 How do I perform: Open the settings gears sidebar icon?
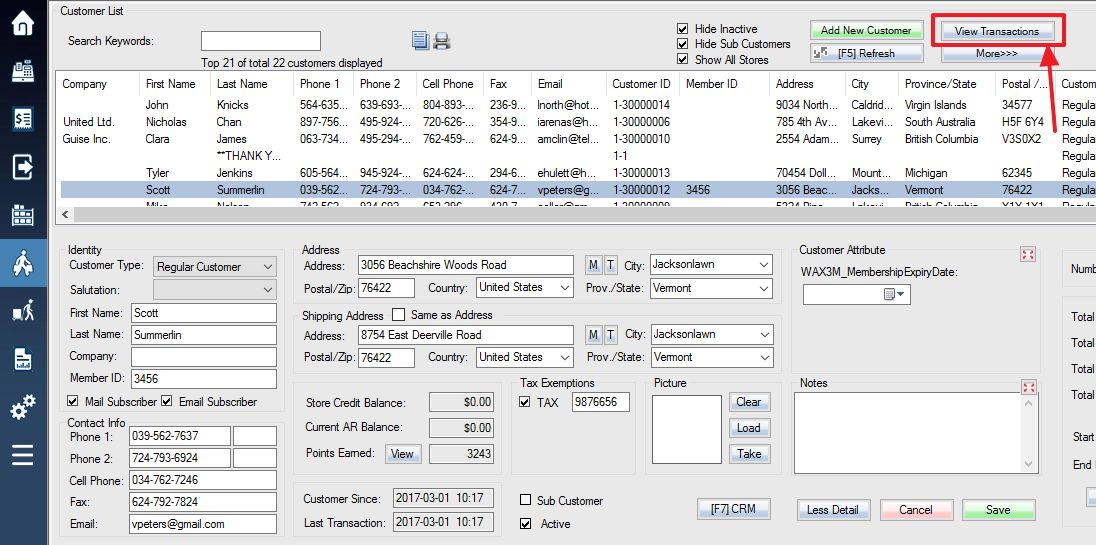(22, 407)
